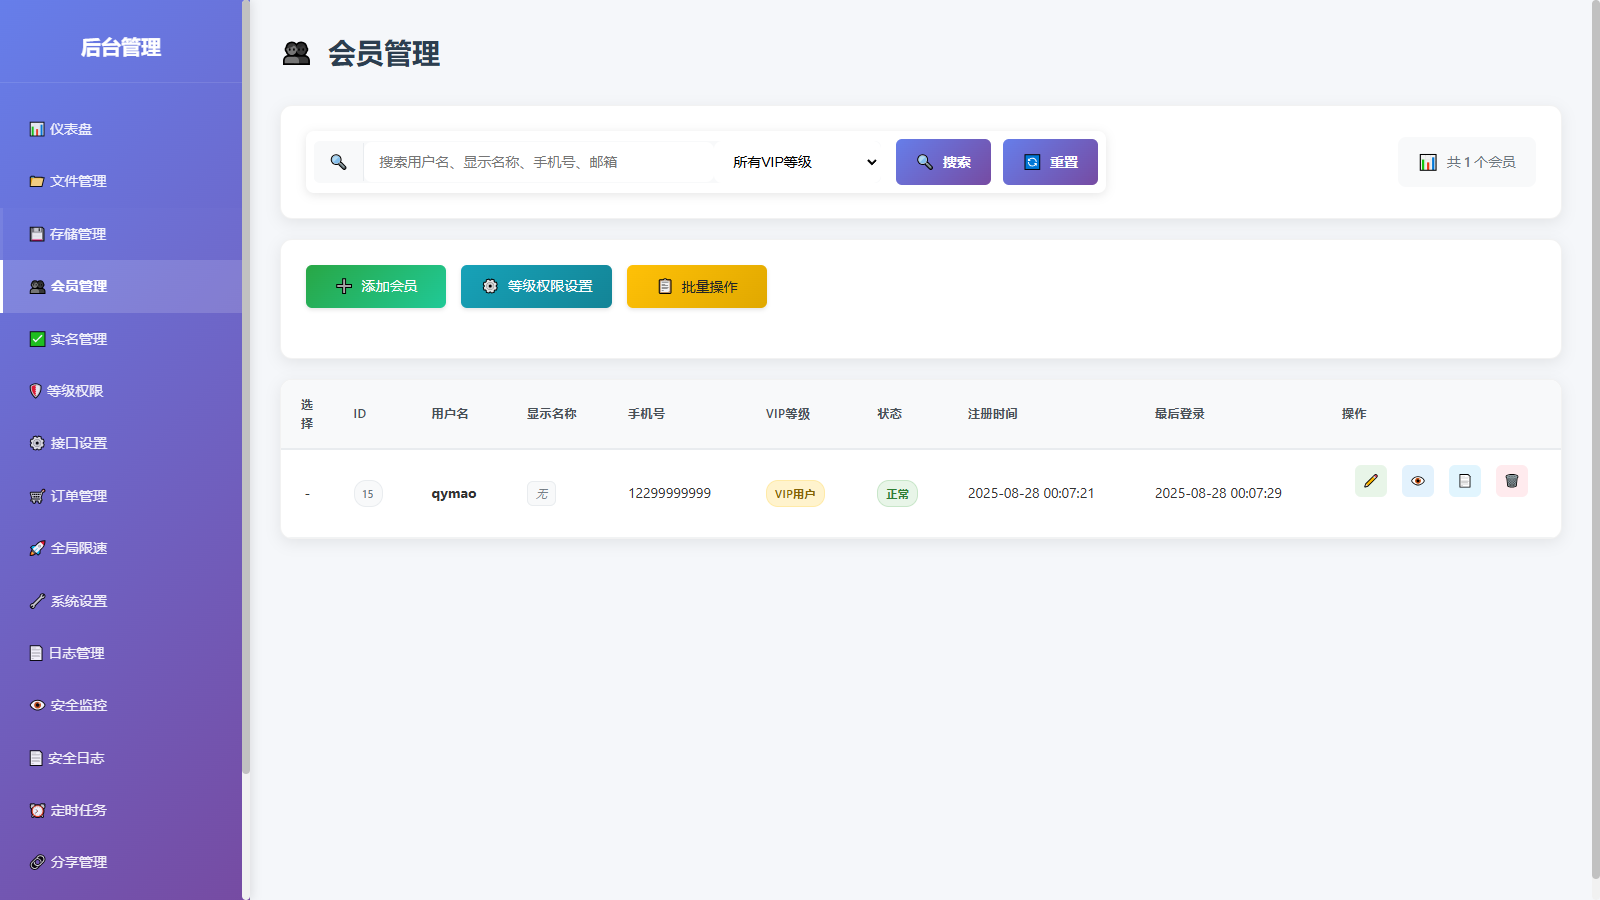Image resolution: width=1600 pixels, height=900 pixels.
Task: Open Scheduled Tasks with the alarm clock icon
Action: pyautogui.click(x=77, y=810)
